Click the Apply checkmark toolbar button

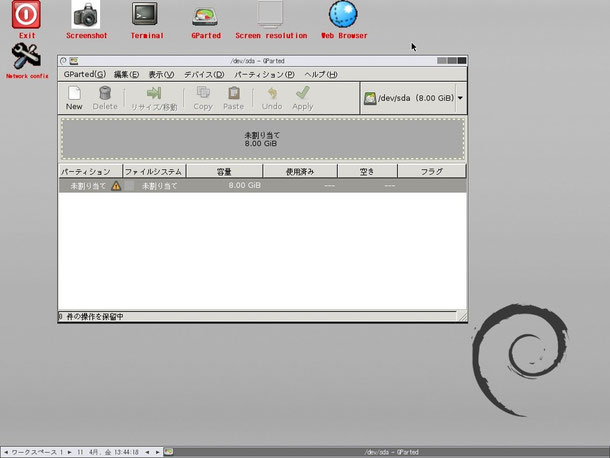(x=303, y=98)
